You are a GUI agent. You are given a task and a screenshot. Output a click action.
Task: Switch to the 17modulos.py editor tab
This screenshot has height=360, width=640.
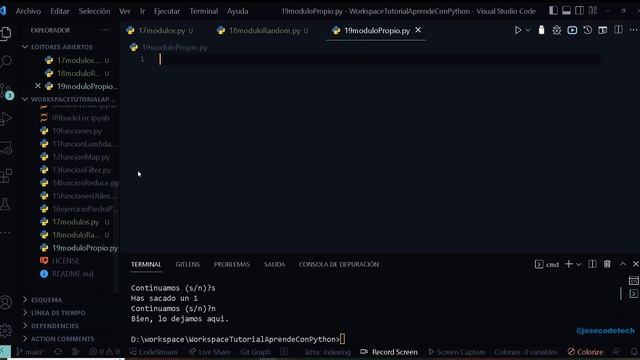point(161,31)
